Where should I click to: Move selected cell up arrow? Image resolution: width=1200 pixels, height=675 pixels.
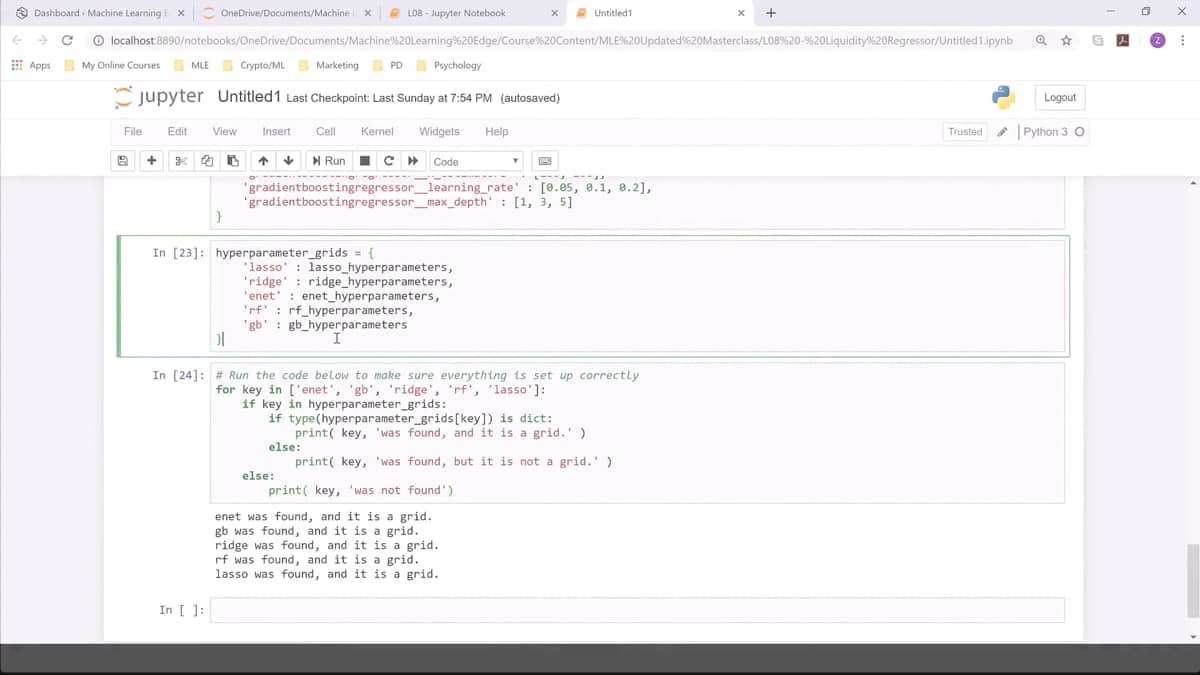tap(263, 161)
